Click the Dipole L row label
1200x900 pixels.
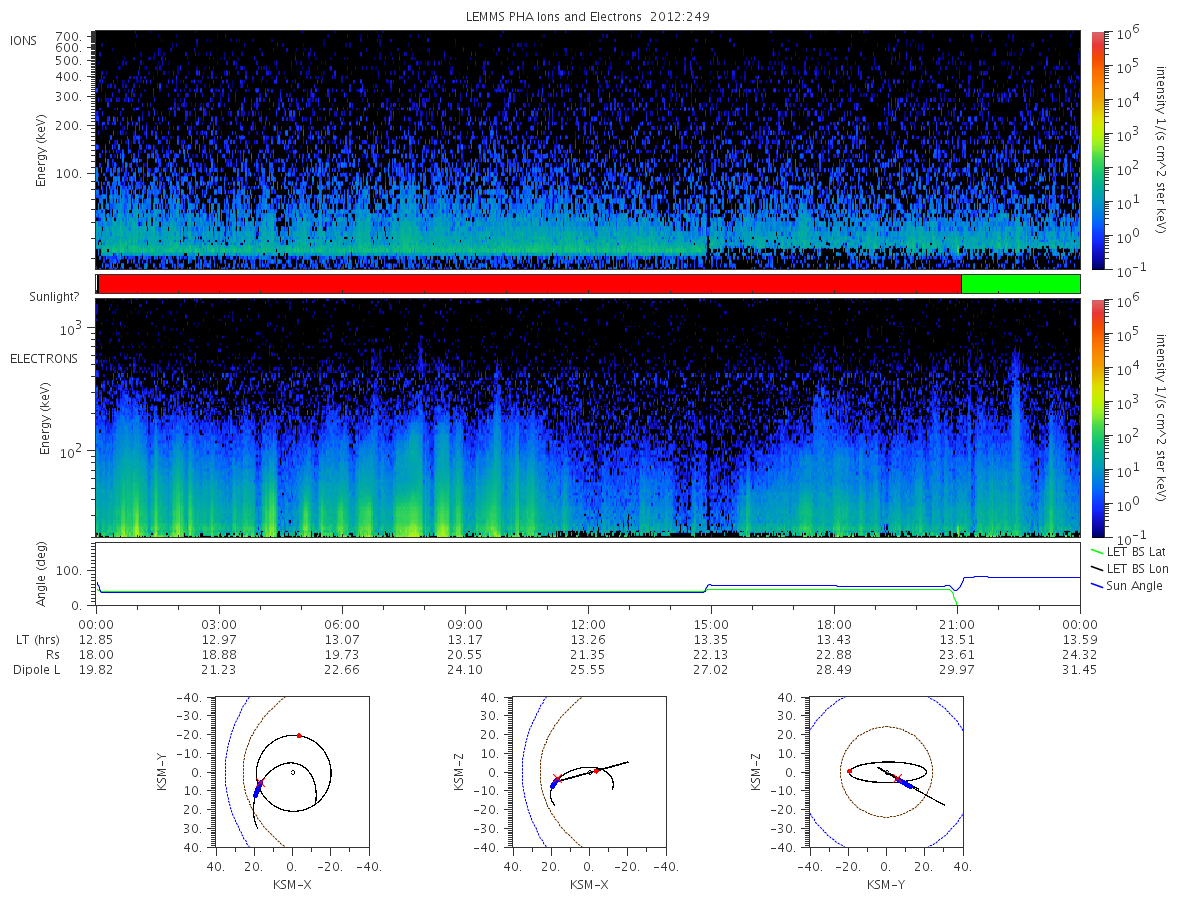click(x=37, y=670)
